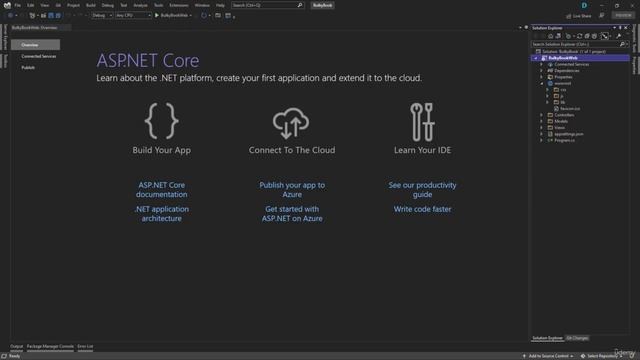Open .NET application architecture link
Image resolution: width=640 pixels, height=360 pixels.
click(162, 213)
